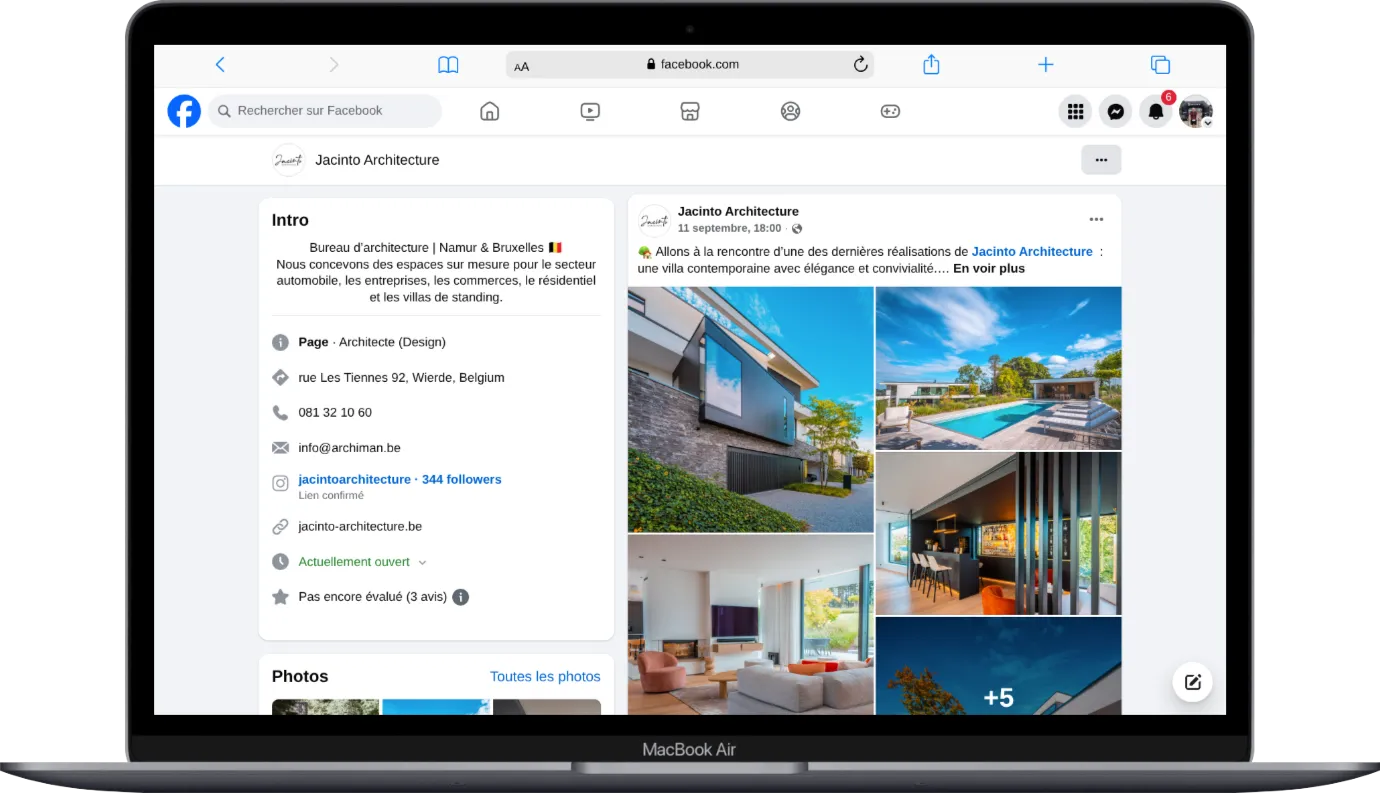Image resolution: width=1380 pixels, height=793 pixels.
Task: Click the new message compose floating button
Action: (x=1192, y=682)
